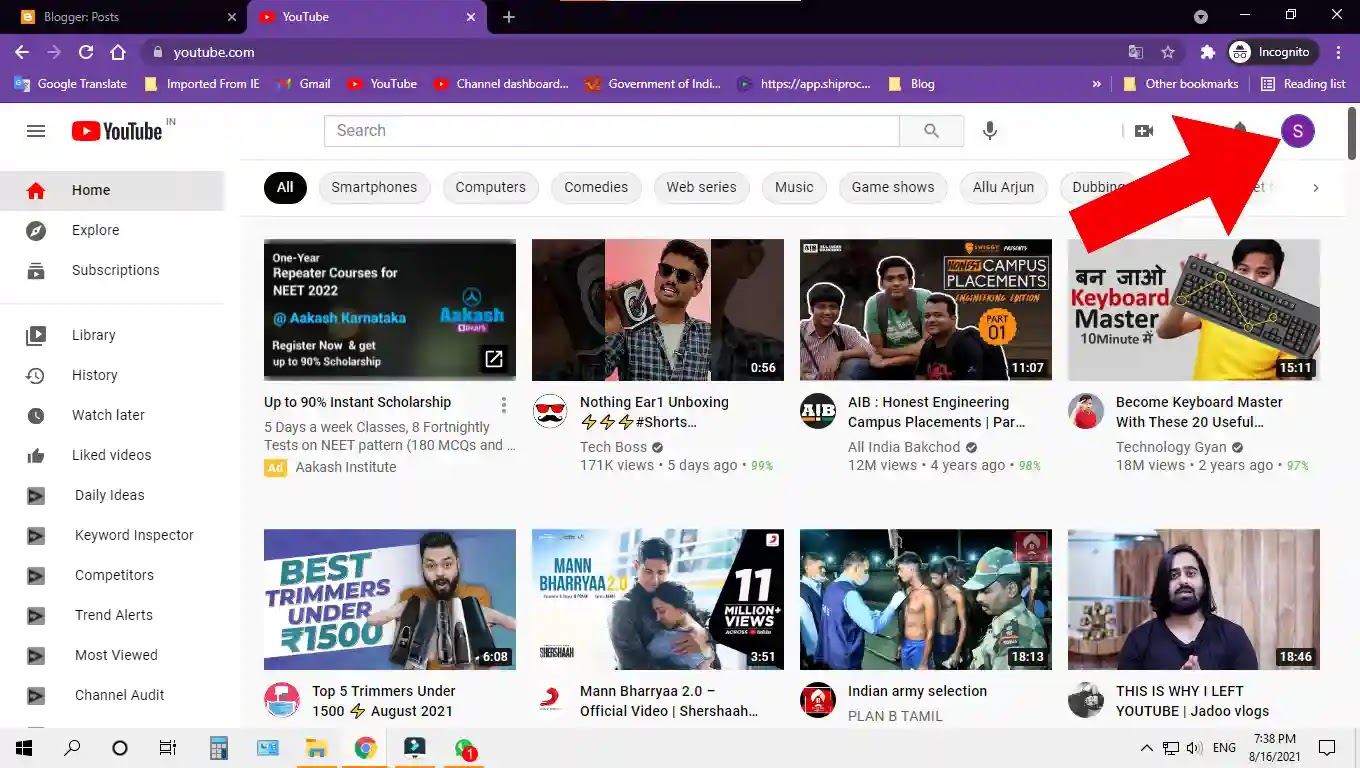
Task: Open options menu for Aakash ad
Action: click(x=504, y=405)
